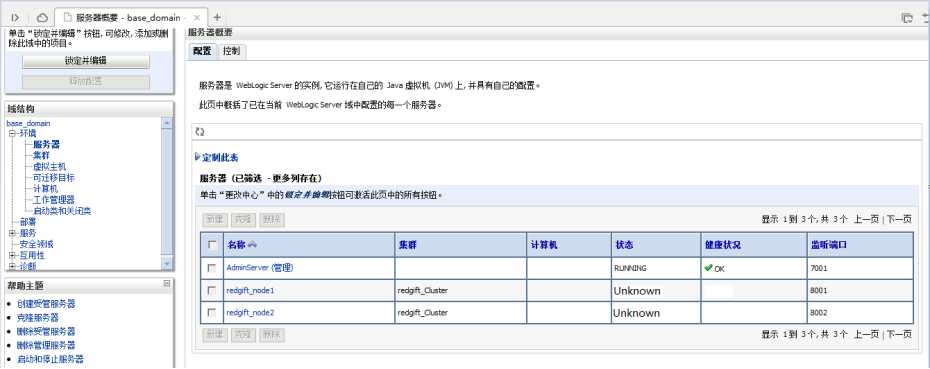Image resolution: width=930 pixels, height=369 pixels.
Task: Check the AdminServer row checkbox
Action: (212, 268)
